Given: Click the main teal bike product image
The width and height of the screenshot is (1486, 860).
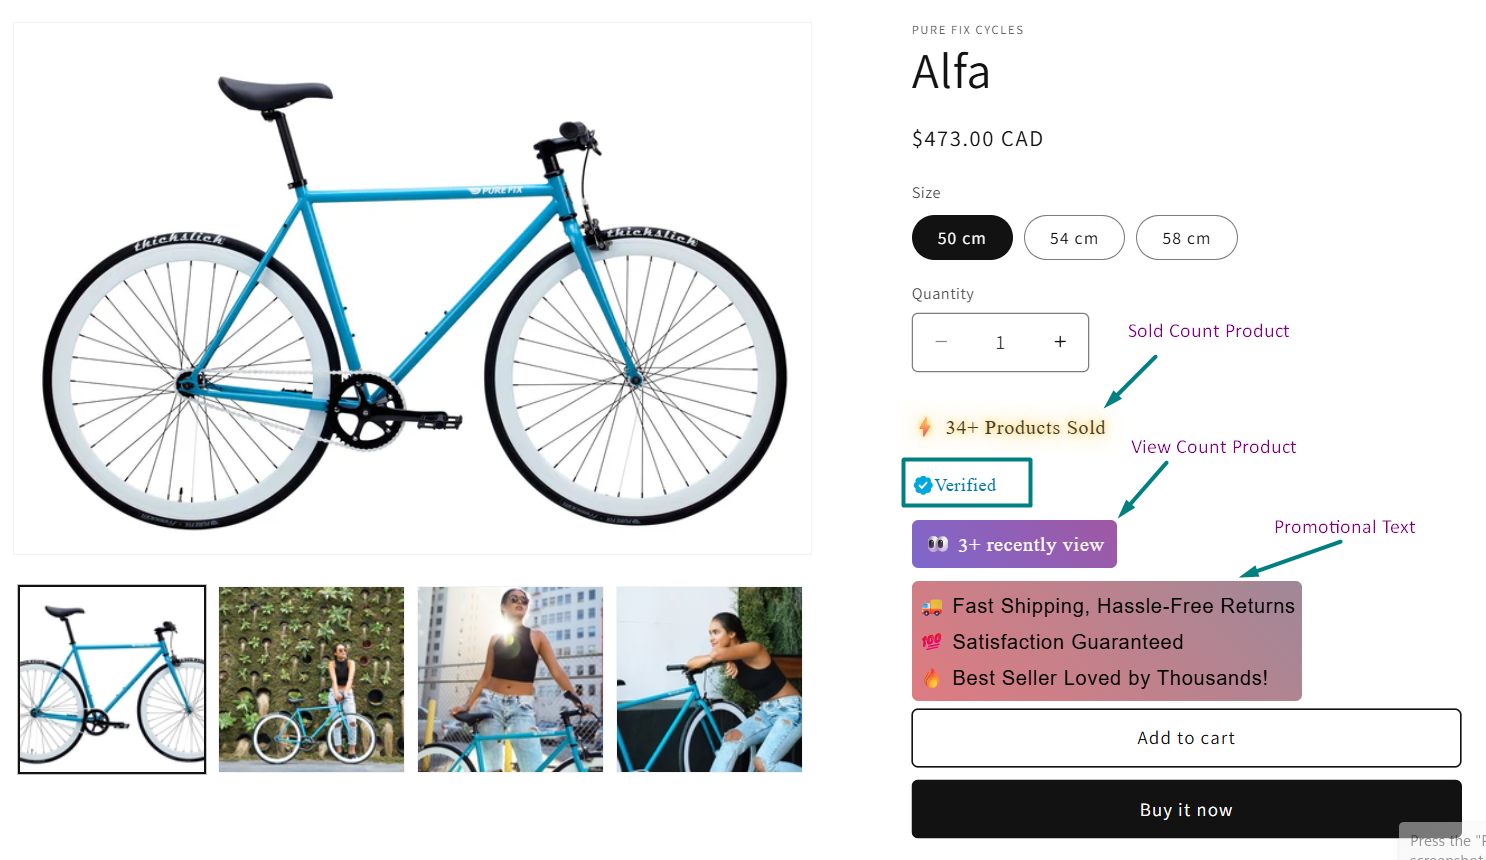Looking at the screenshot, I should click(x=412, y=289).
